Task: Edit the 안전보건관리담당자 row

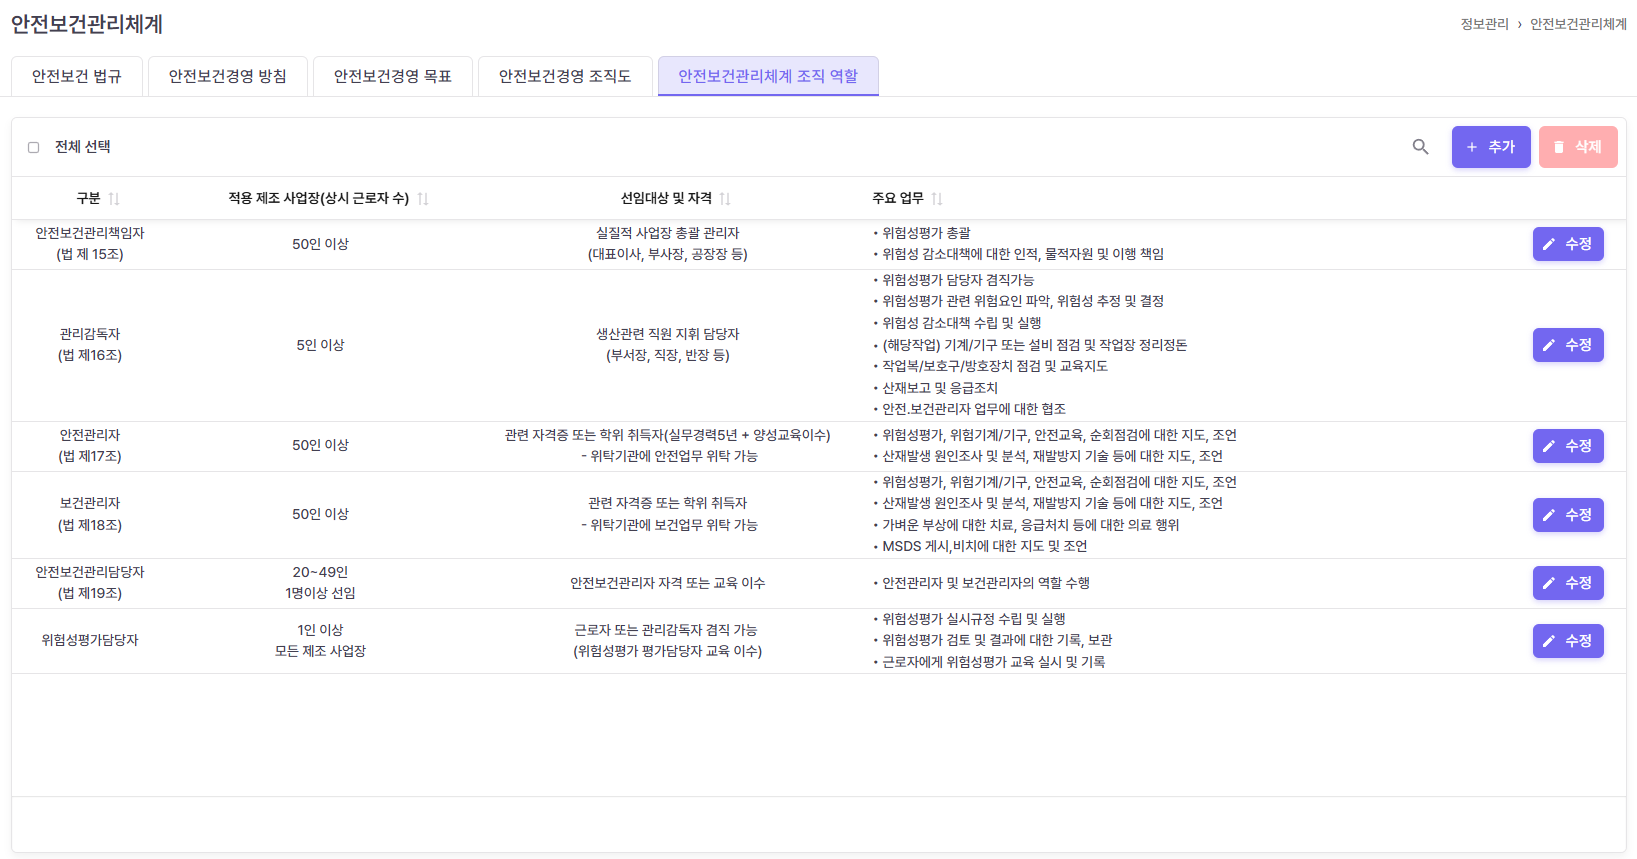Action: point(1567,583)
